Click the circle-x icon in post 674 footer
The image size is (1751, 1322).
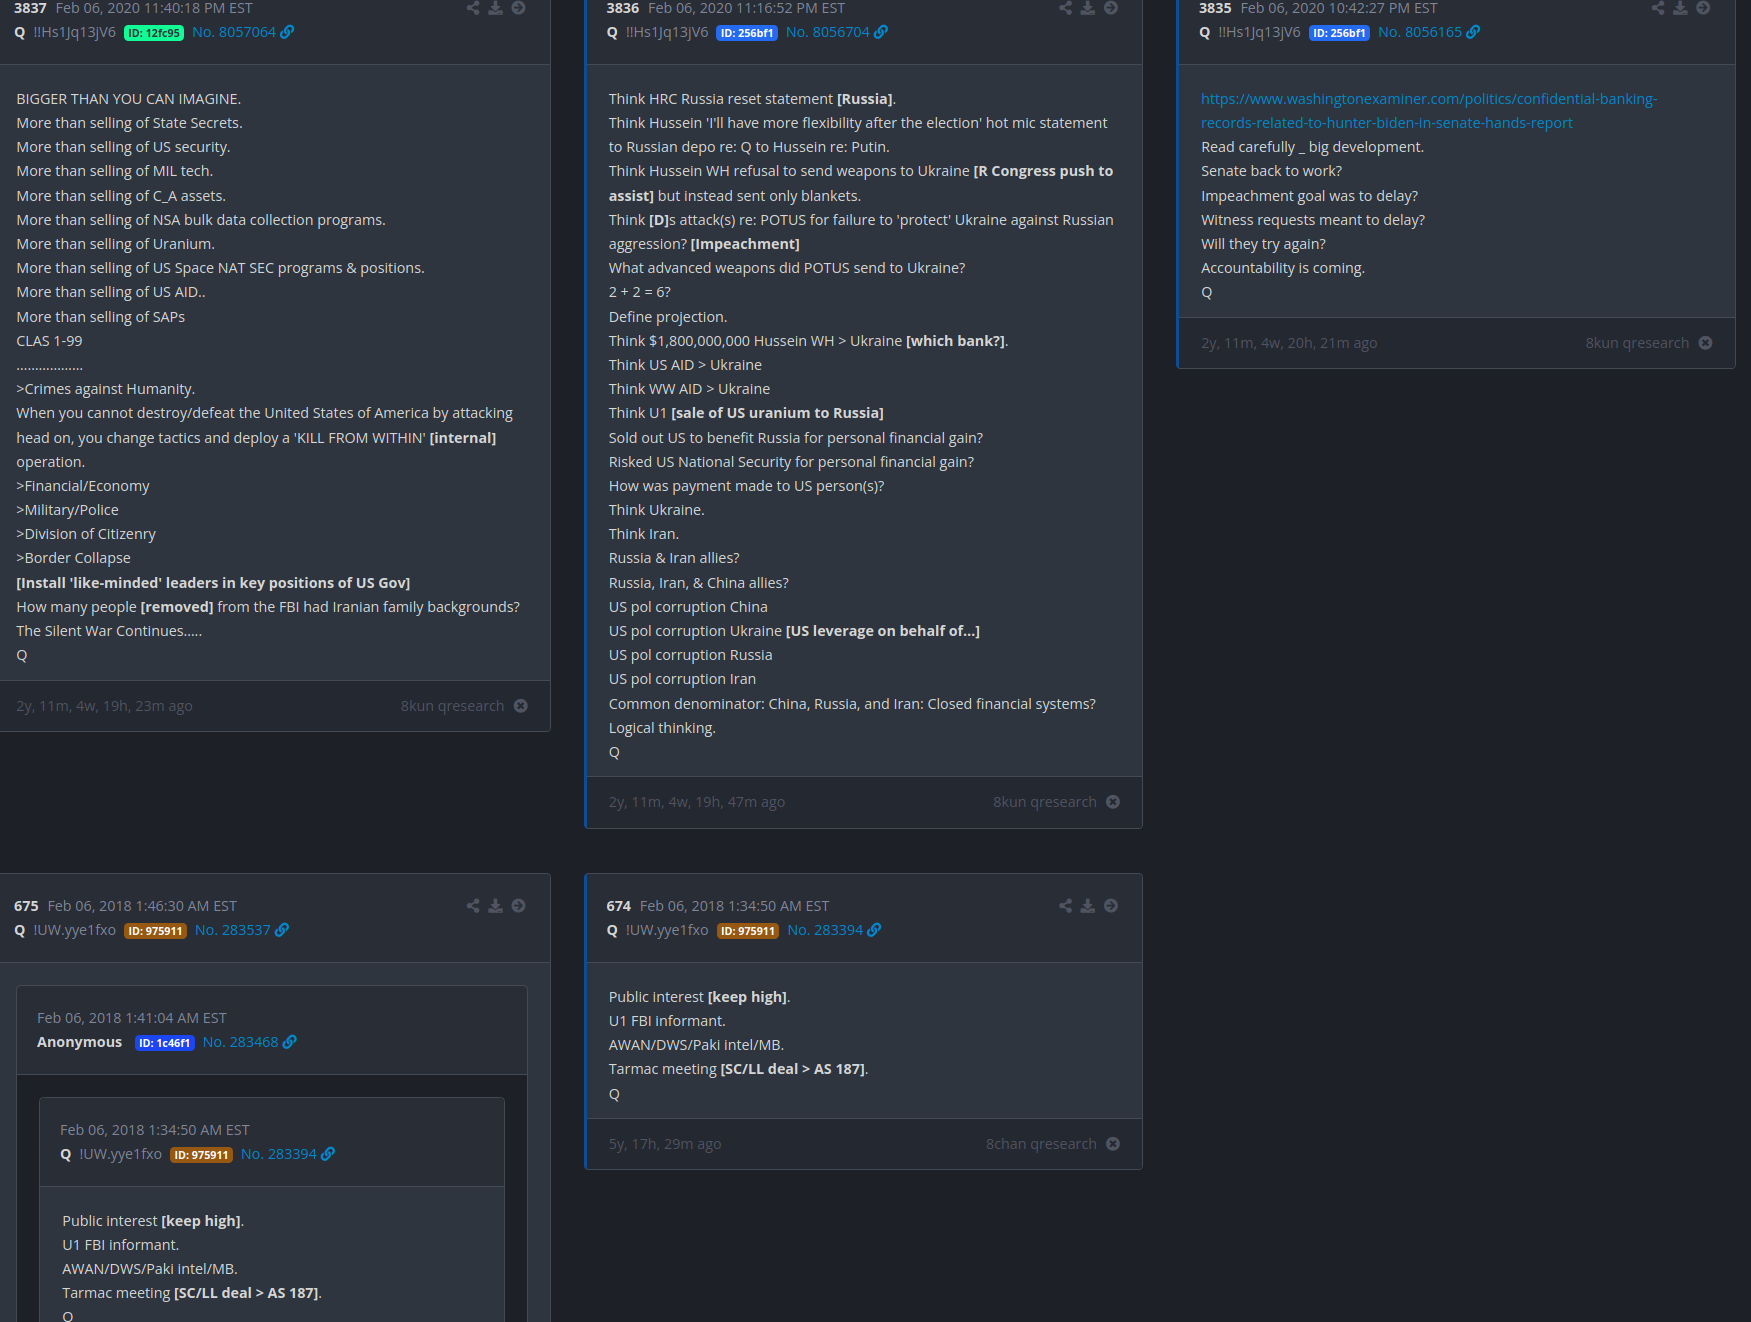[x=1113, y=1144]
